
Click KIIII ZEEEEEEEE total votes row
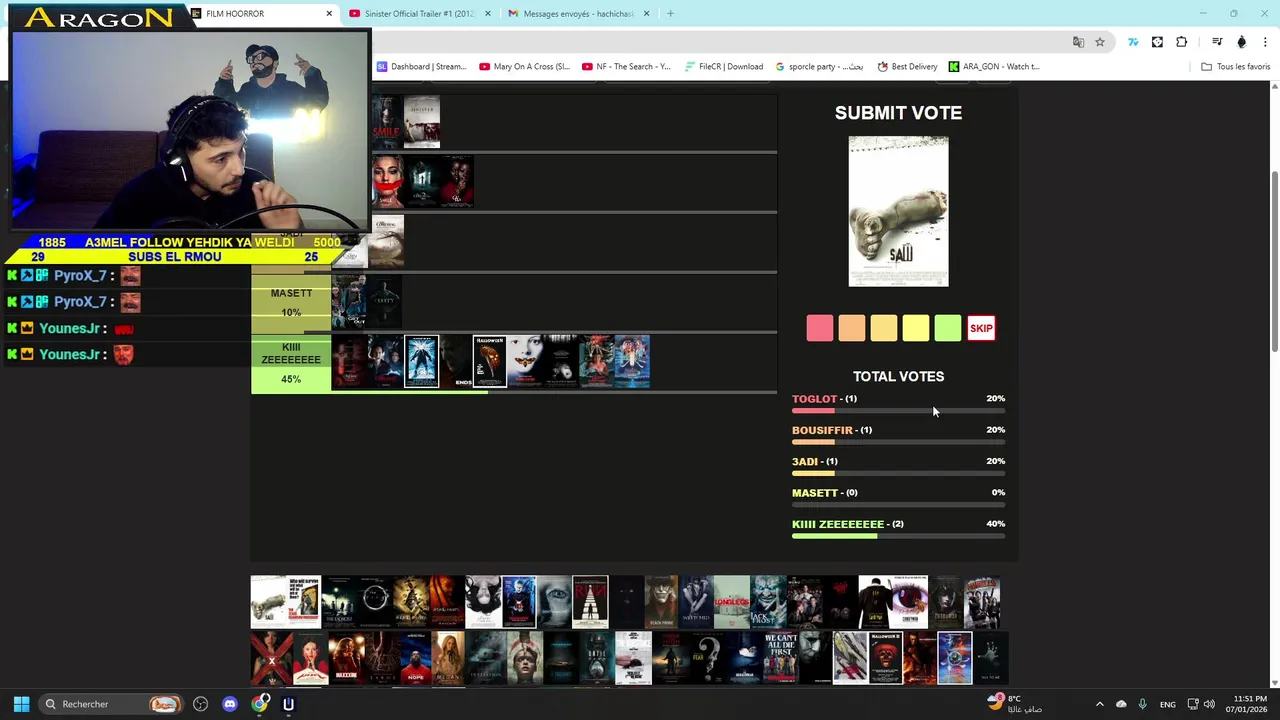[x=898, y=529]
